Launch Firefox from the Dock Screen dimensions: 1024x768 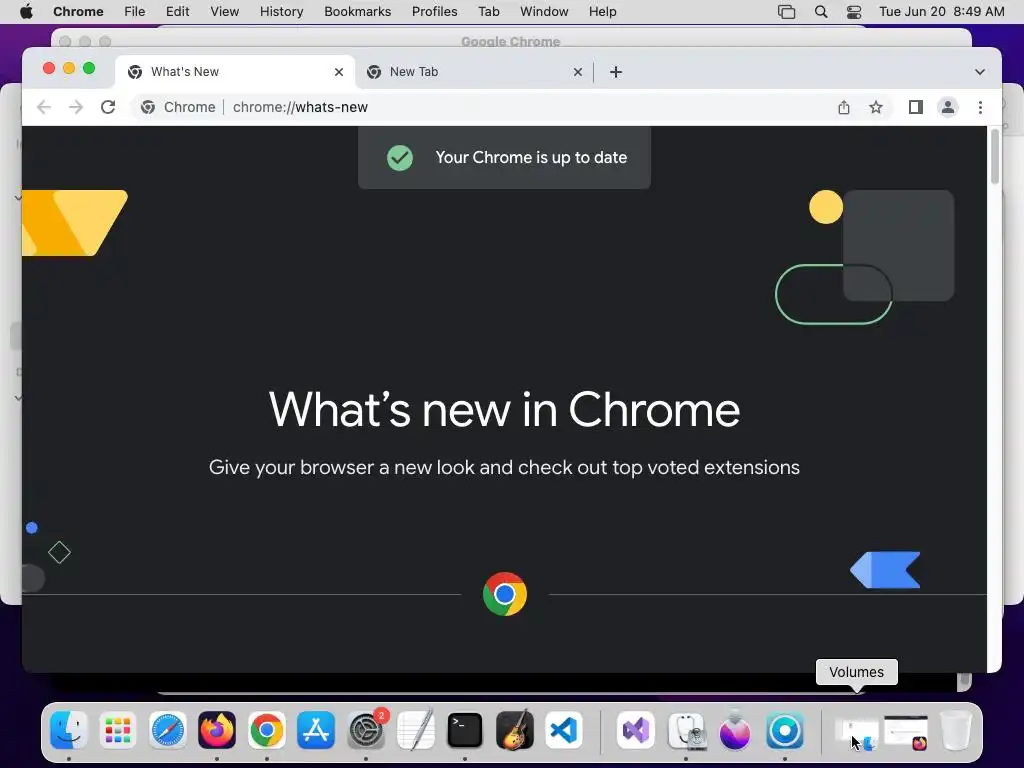click(217, 730)
